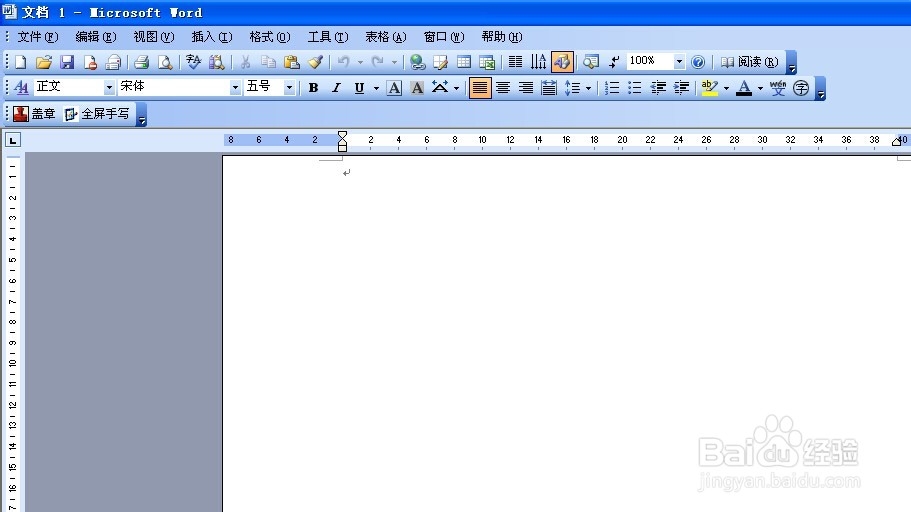Screen dimensions: 911x512
Task: Redo the last undone action
Action: click(378, 62)
